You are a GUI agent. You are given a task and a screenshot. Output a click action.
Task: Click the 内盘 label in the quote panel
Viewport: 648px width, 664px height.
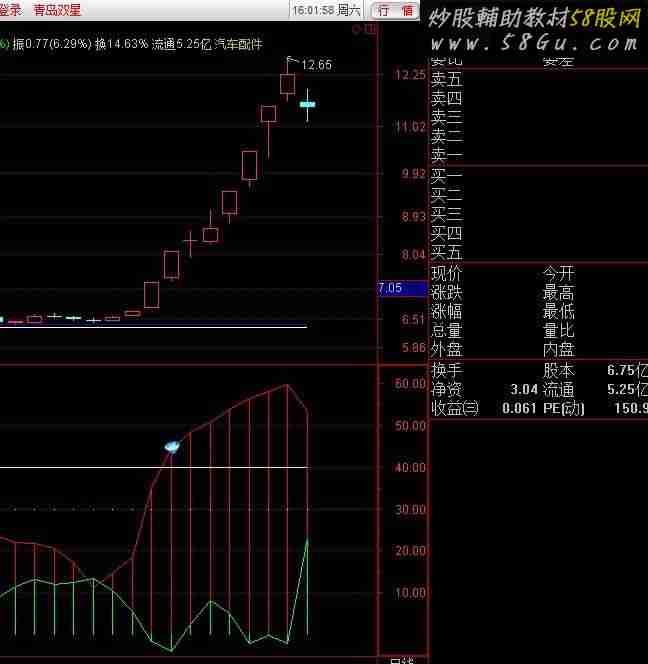click(x=559, y=349)
